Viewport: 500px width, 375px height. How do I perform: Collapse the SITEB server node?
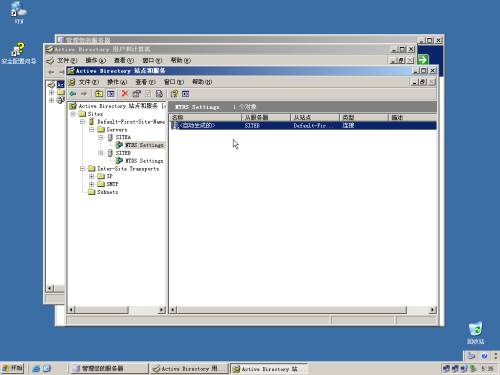(101, 153)
